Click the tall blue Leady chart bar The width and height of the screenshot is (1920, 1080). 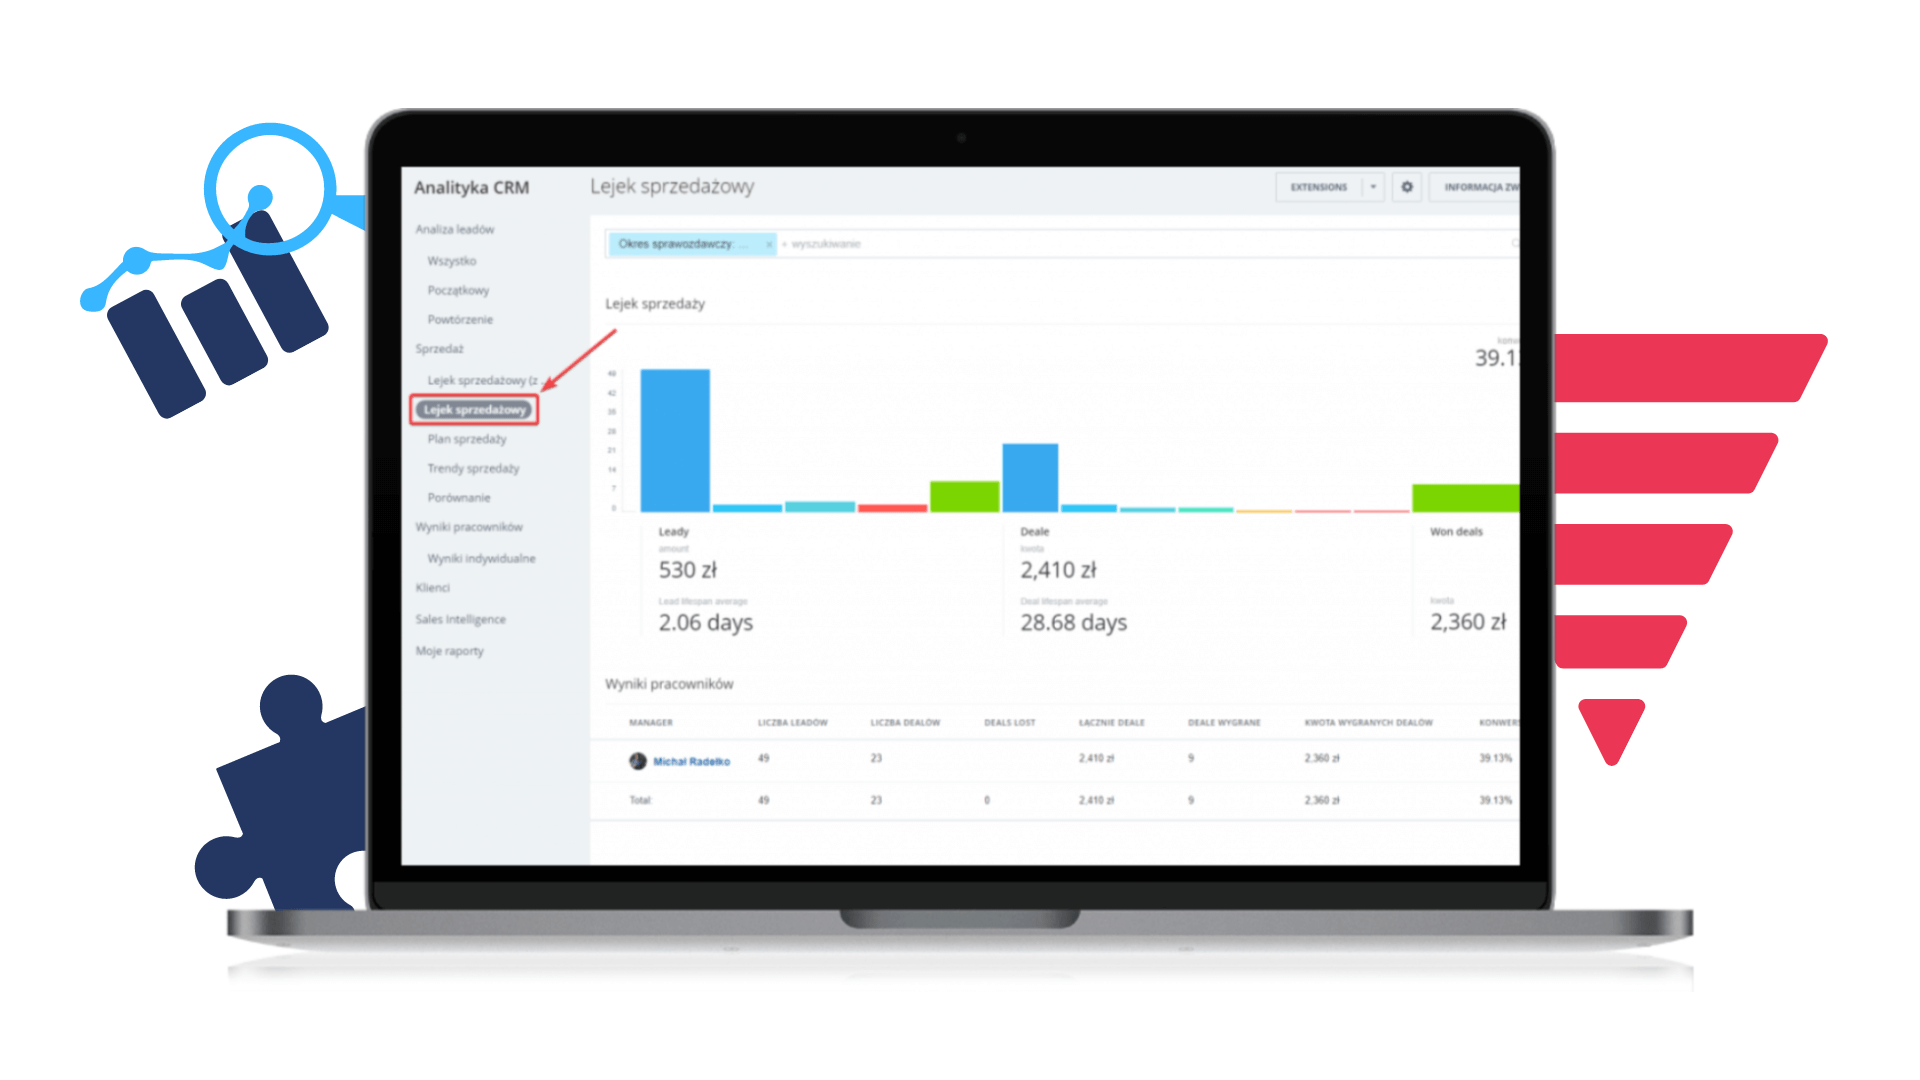pos(675,440)
